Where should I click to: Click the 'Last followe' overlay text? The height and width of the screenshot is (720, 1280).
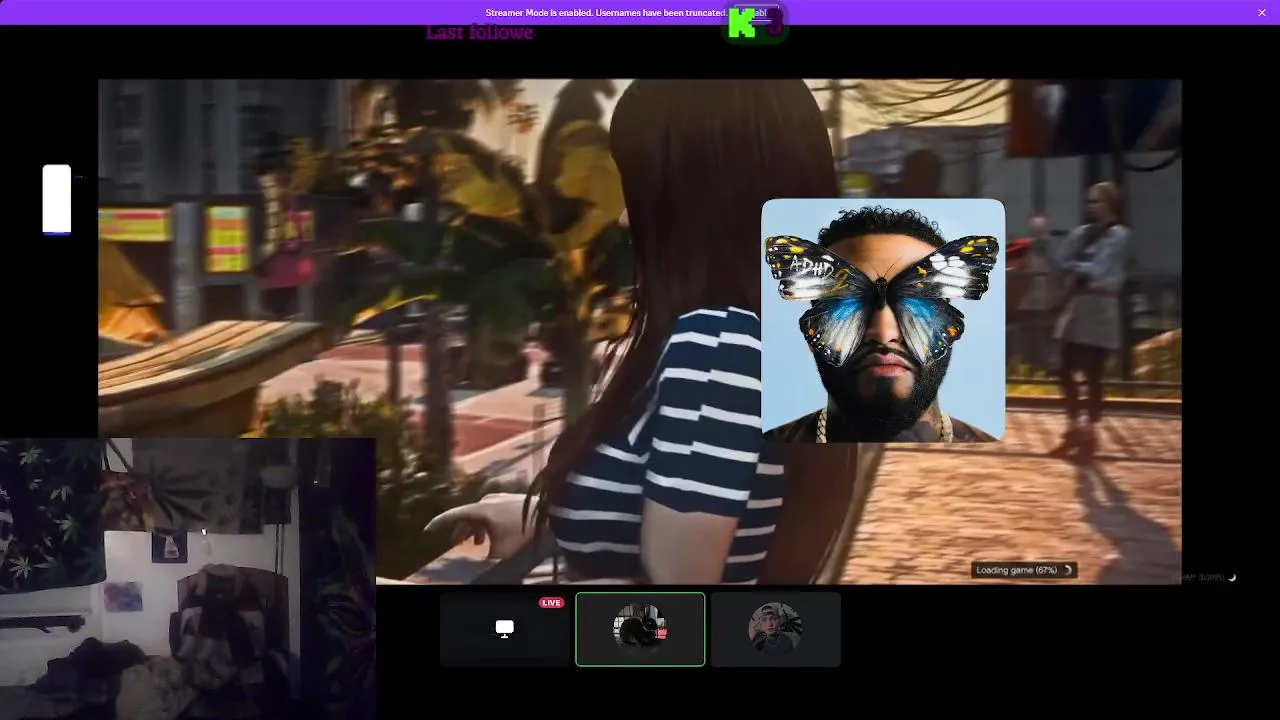coord(479,32)
